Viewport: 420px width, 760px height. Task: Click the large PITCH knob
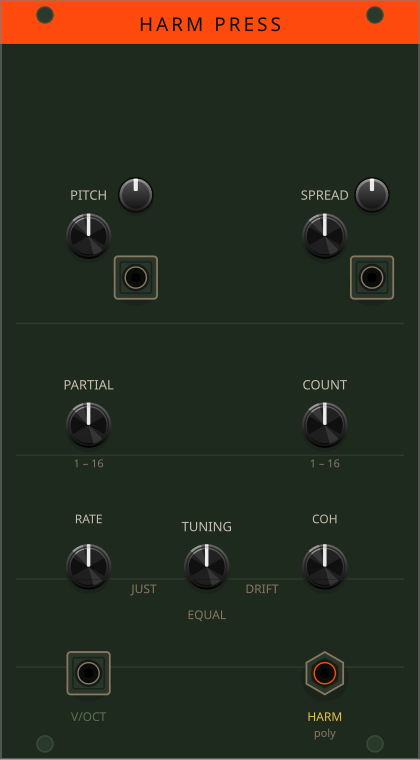89,236
